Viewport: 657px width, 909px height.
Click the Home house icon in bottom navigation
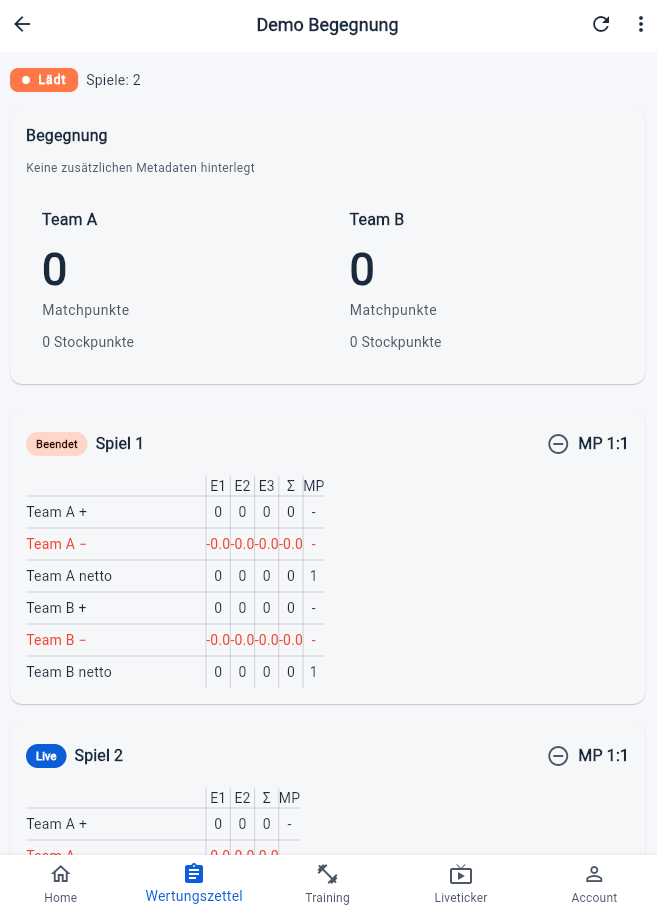point(60,873)
